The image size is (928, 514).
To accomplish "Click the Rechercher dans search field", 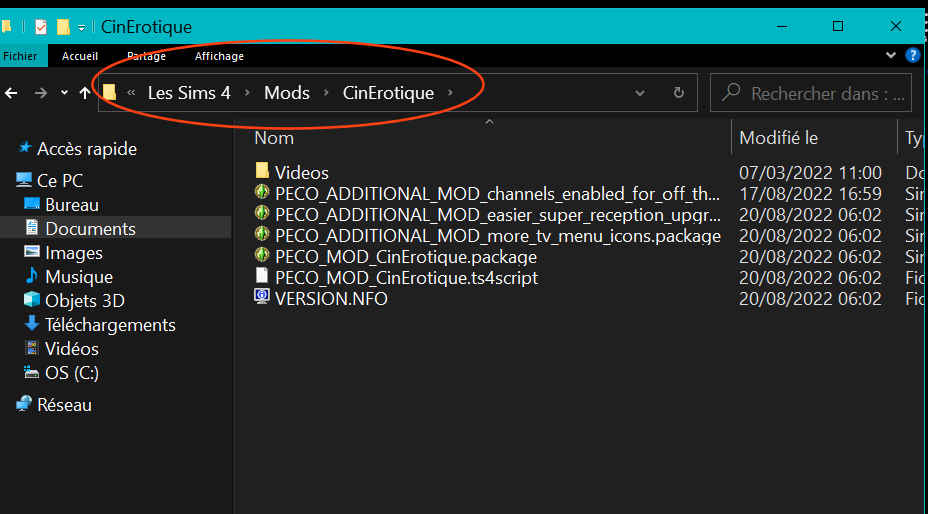I will point(811,93).
